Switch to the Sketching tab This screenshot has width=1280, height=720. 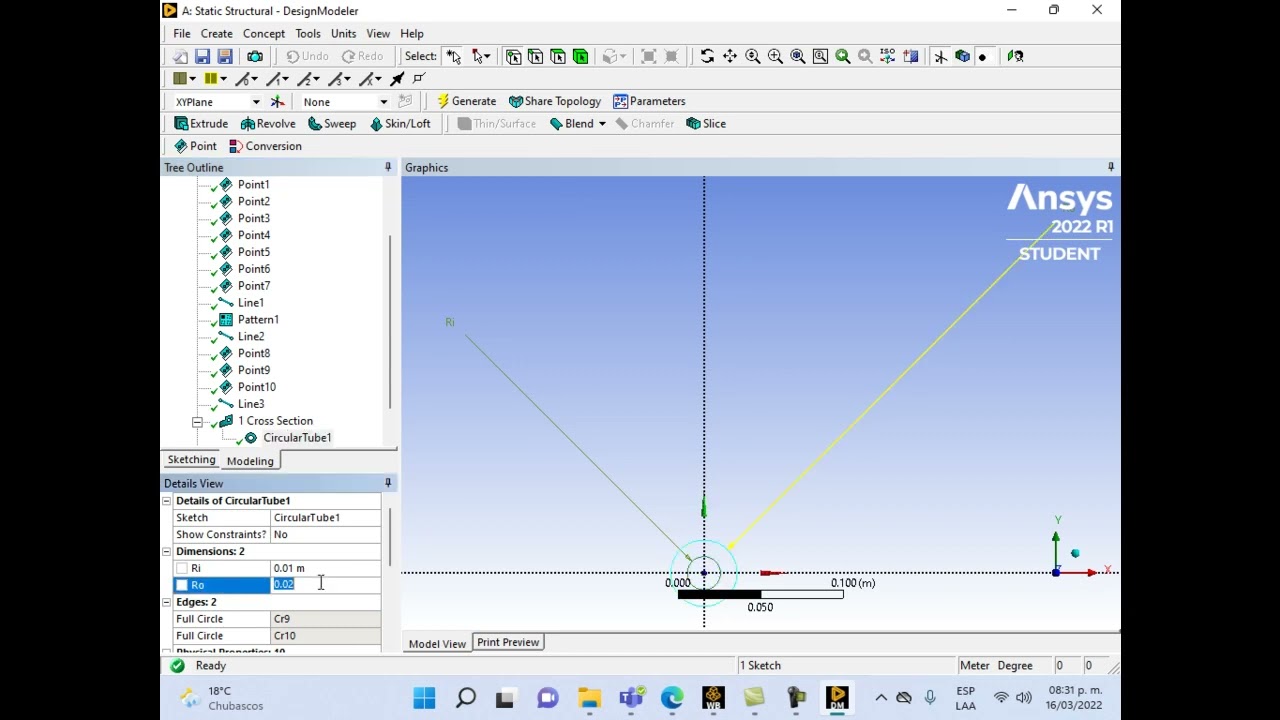(x=191, y=460)
